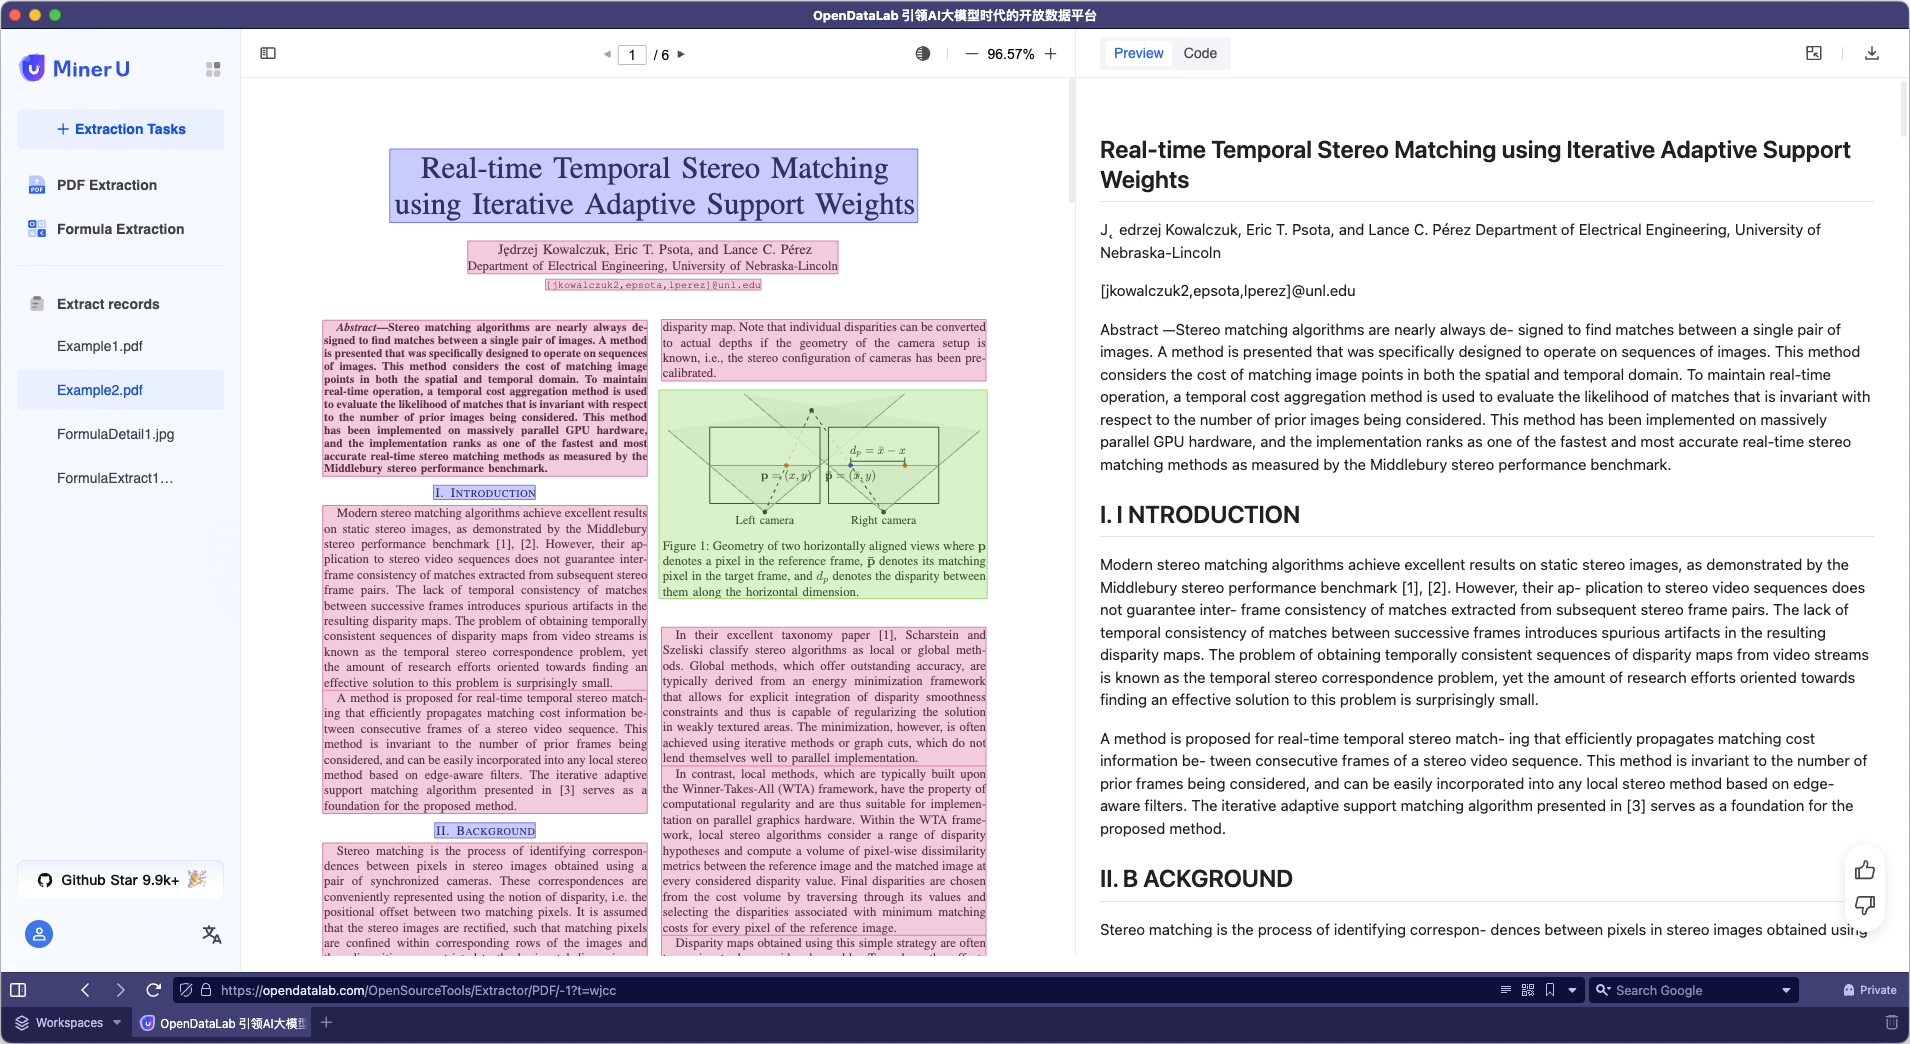Toggle the dark contrast mode icon

(923, 54)
